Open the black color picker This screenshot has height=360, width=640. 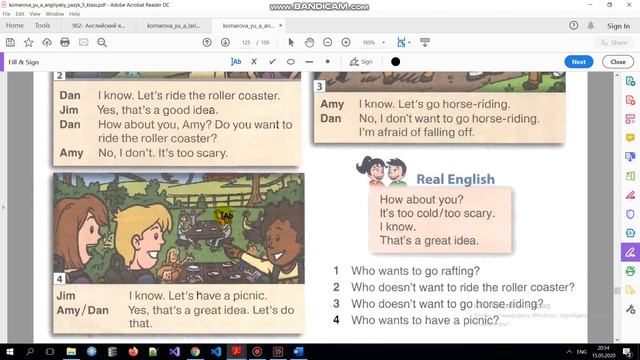coord(395,62)
